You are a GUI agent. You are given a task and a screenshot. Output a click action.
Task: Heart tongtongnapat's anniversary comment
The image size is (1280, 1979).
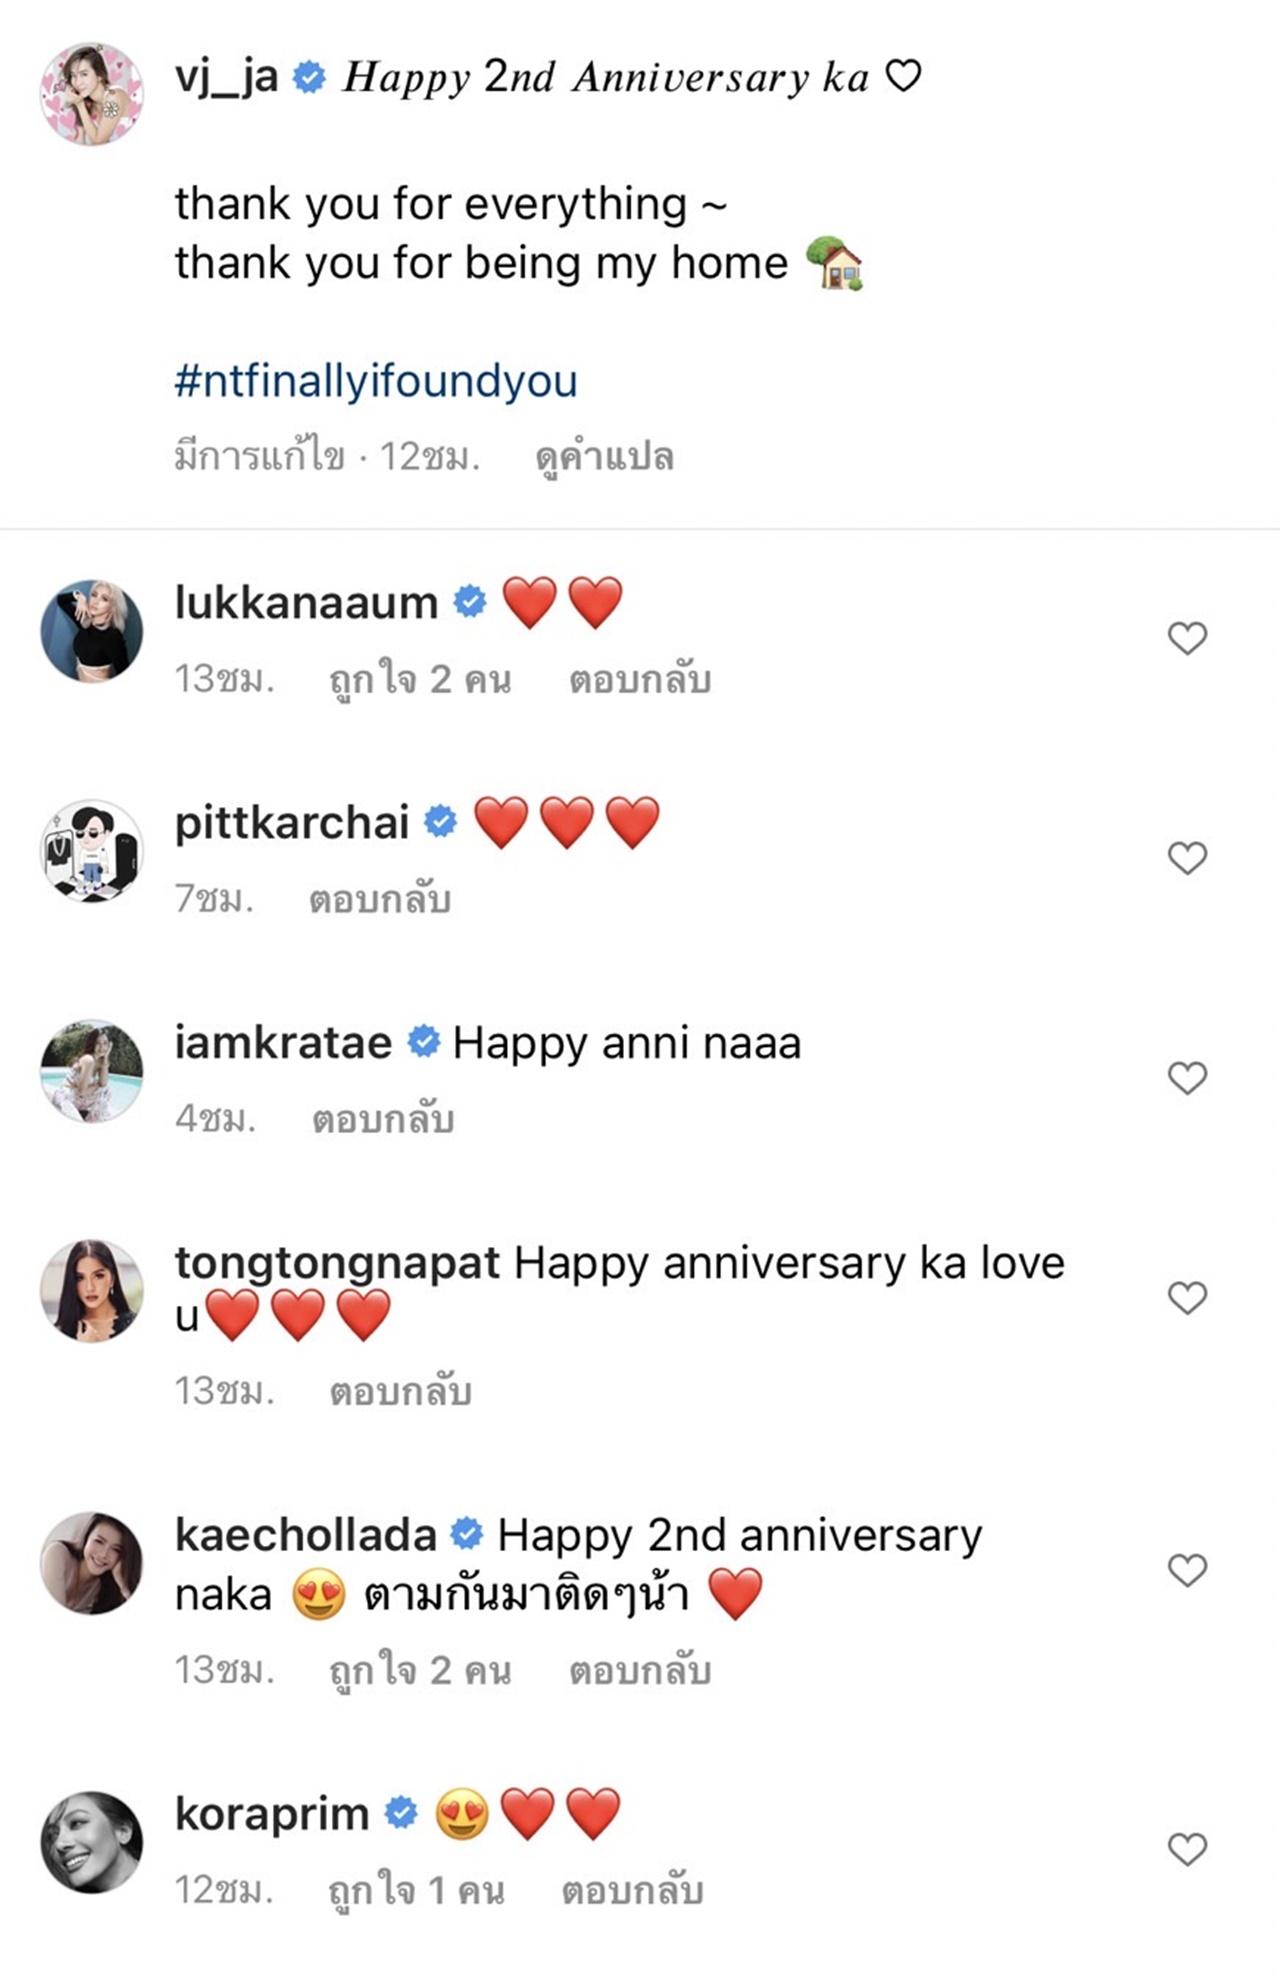click(1187, 1298)
